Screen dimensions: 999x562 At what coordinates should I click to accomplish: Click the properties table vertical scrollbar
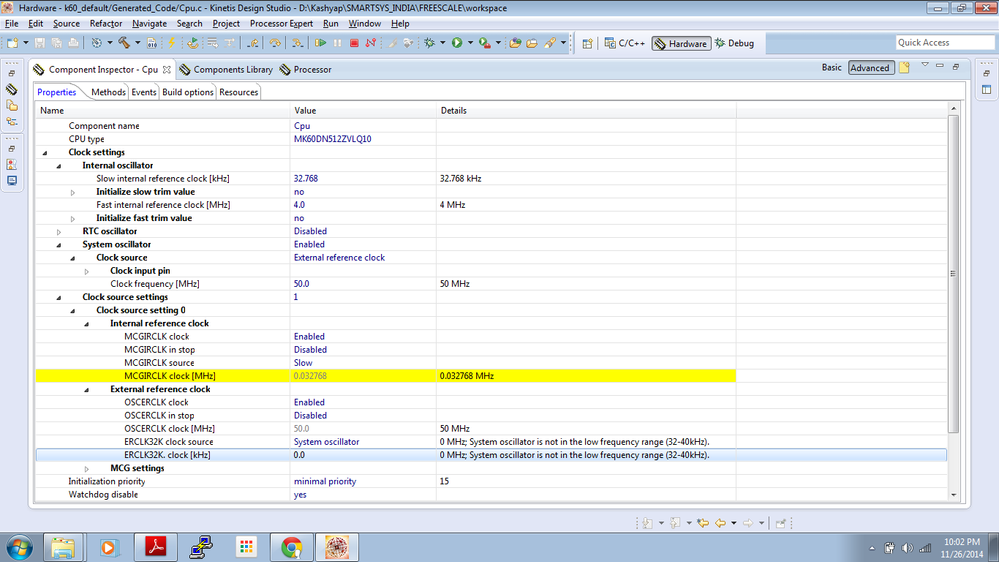coord(953,275)
